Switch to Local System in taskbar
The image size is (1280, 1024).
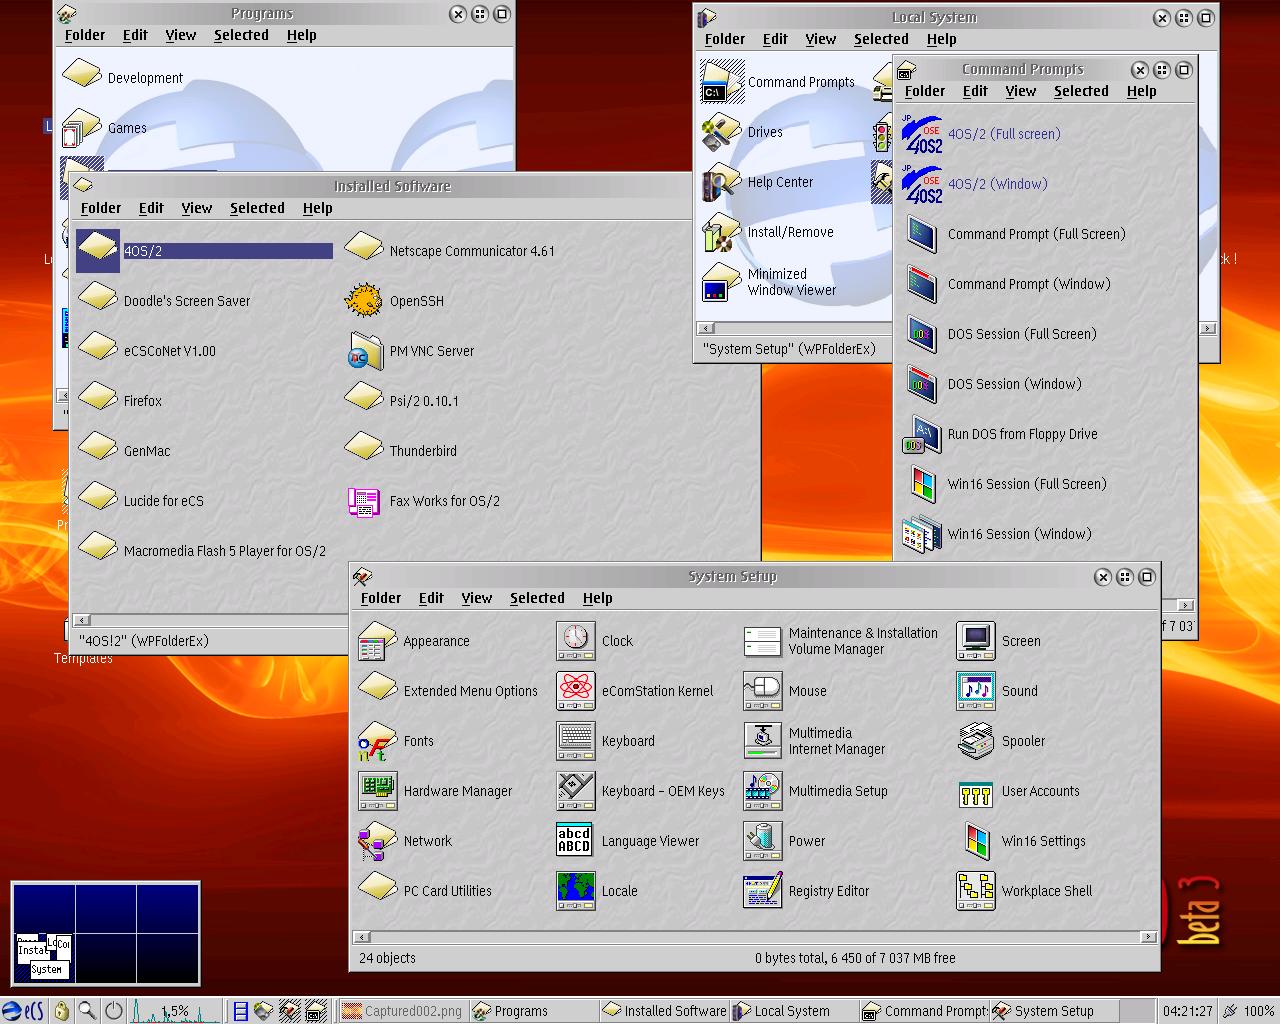[792, 1011]
